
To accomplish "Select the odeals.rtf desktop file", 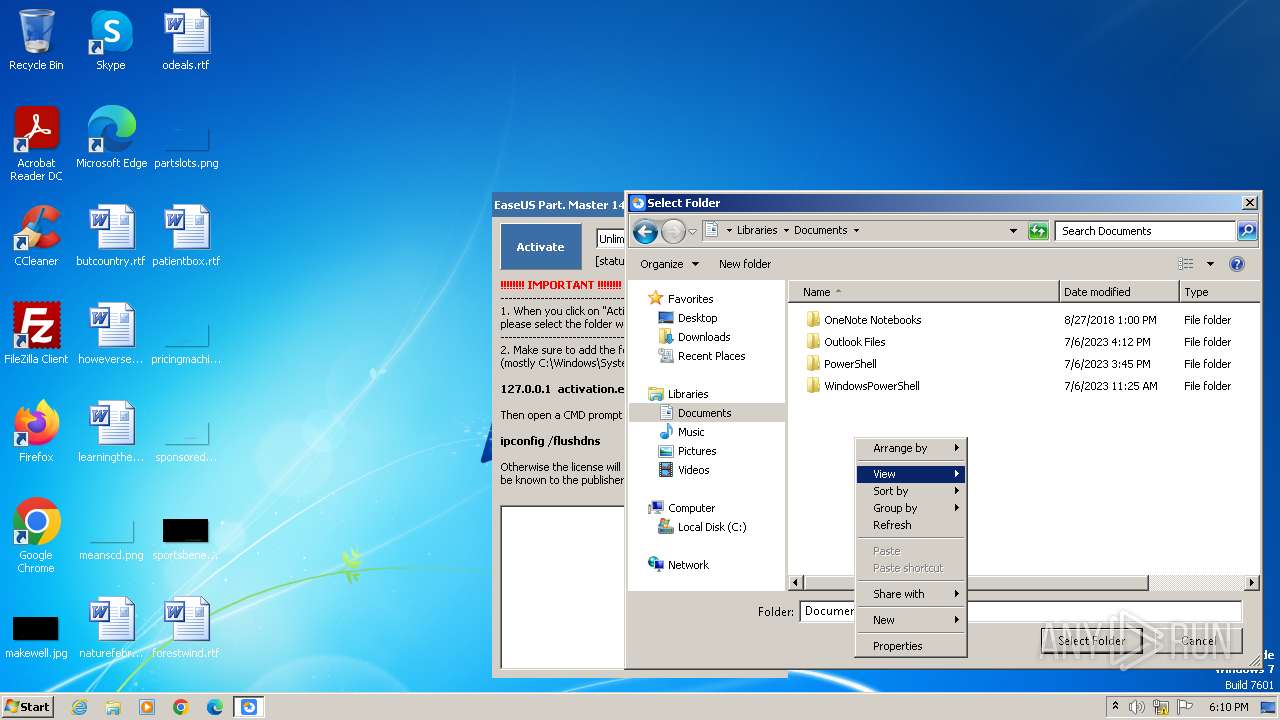I will 186,40.
